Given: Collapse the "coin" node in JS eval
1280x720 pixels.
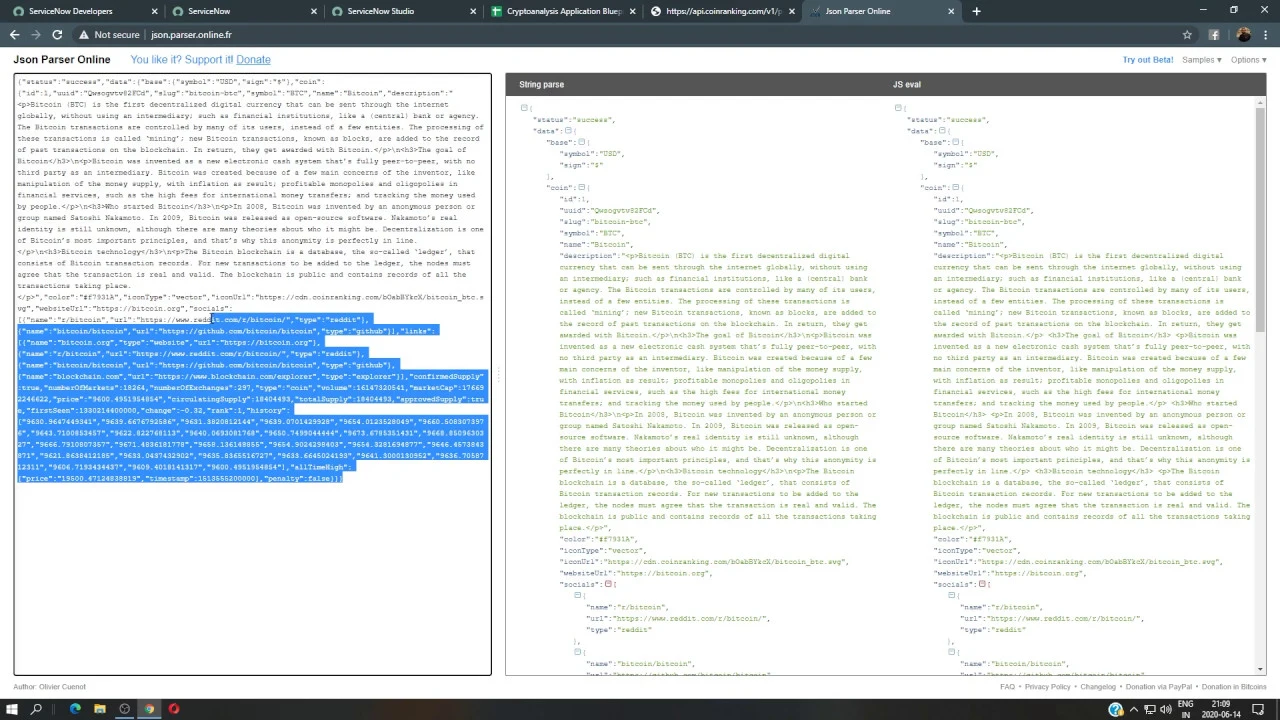Looking at the screenshot, I should 955,188.
